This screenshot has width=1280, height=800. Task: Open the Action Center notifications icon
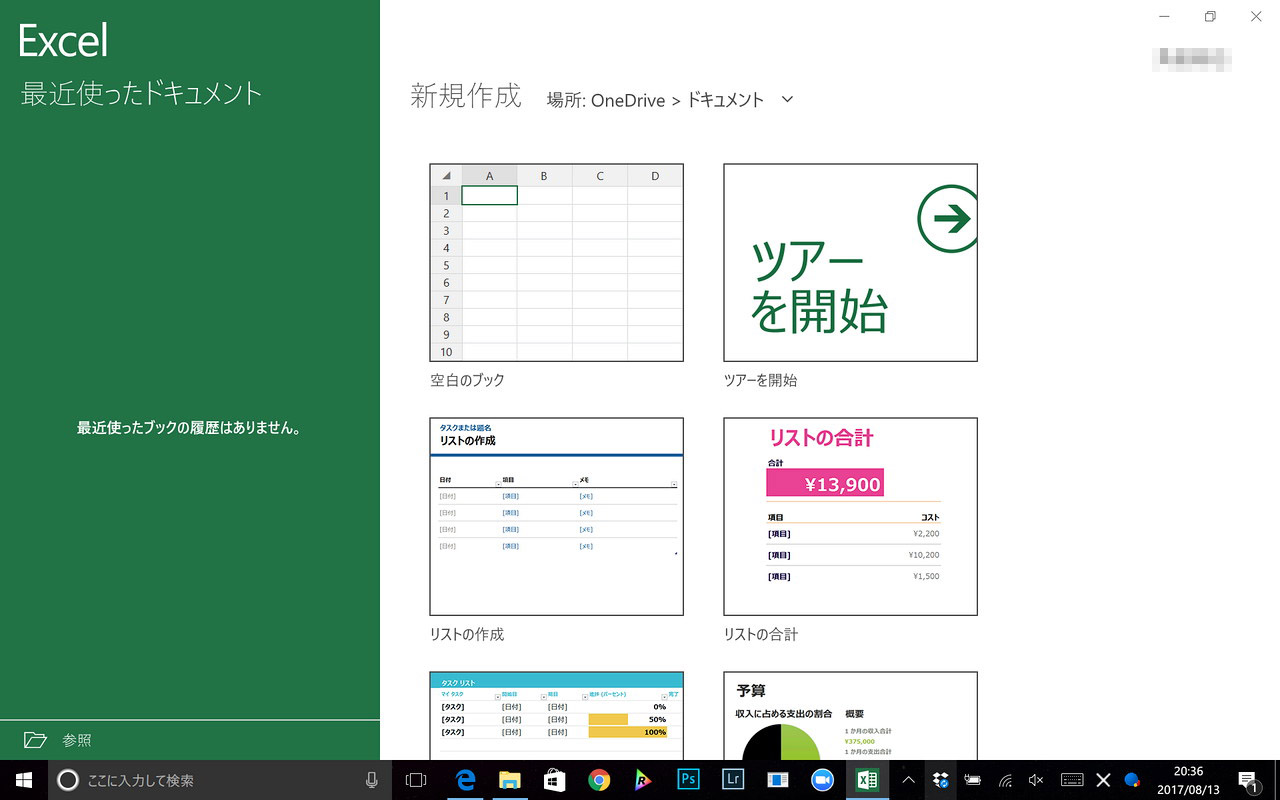tap(1248, 780)
